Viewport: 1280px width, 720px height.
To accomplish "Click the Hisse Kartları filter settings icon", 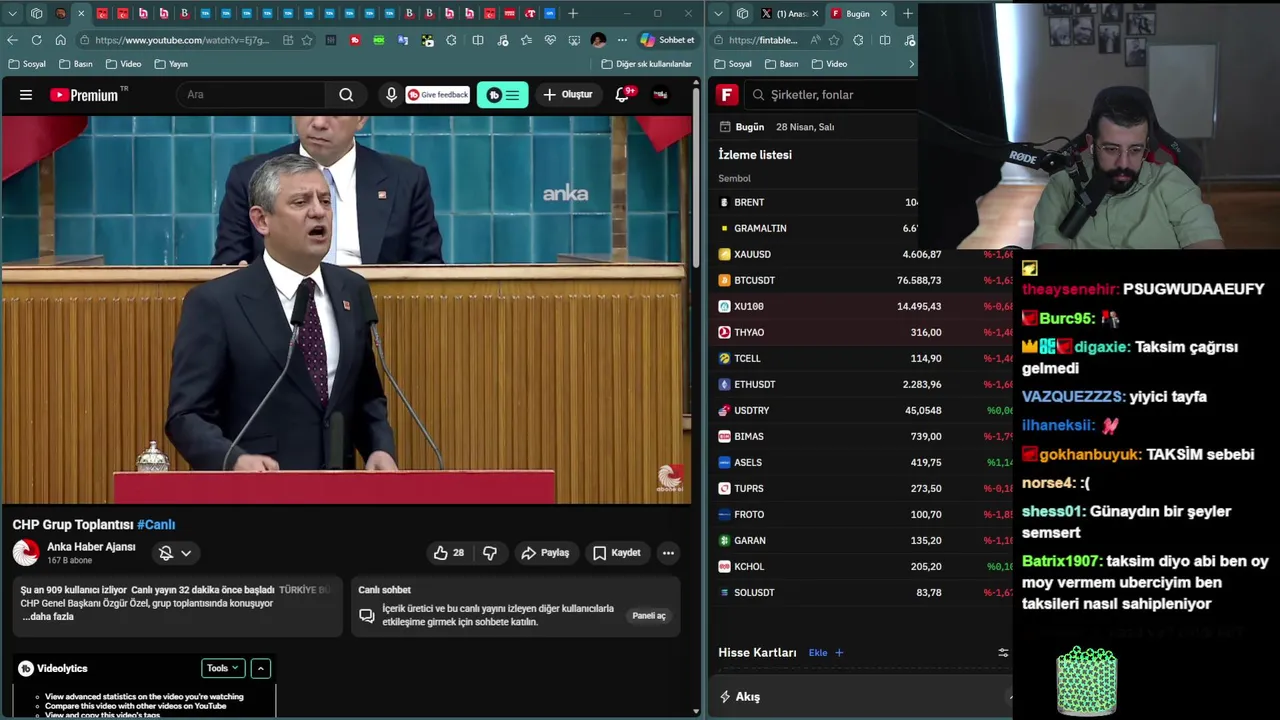I will [x=1003, y=653].
